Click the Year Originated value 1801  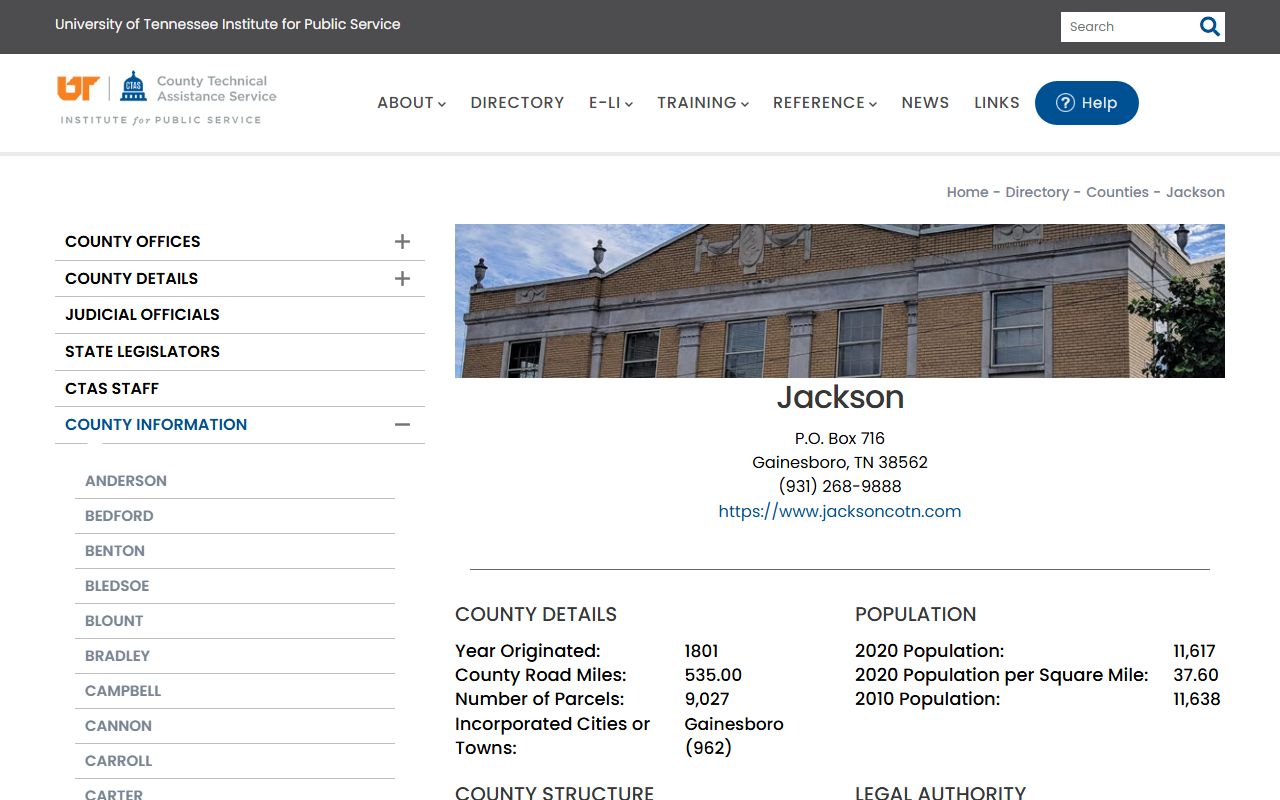[x=701, y=651]
